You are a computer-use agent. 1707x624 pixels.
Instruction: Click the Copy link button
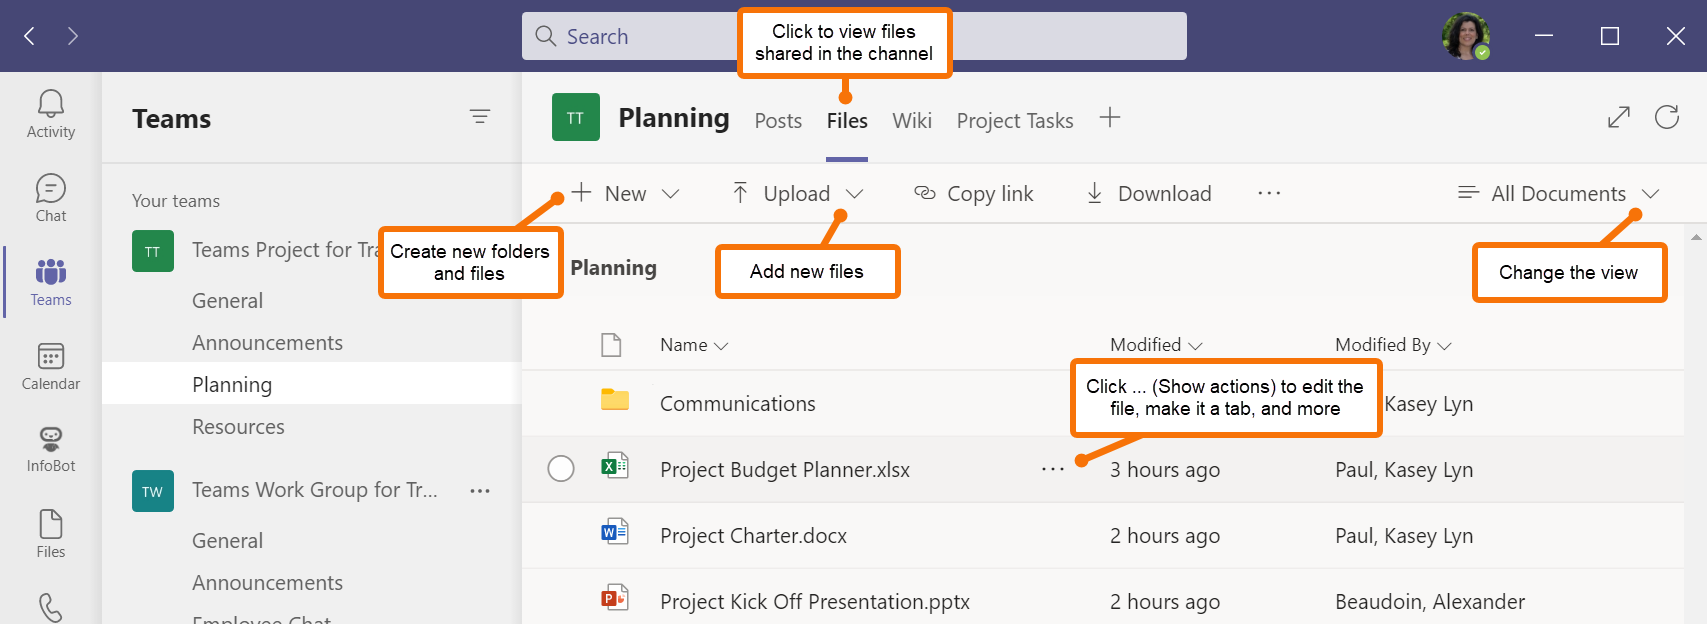(x=974, y=193)
